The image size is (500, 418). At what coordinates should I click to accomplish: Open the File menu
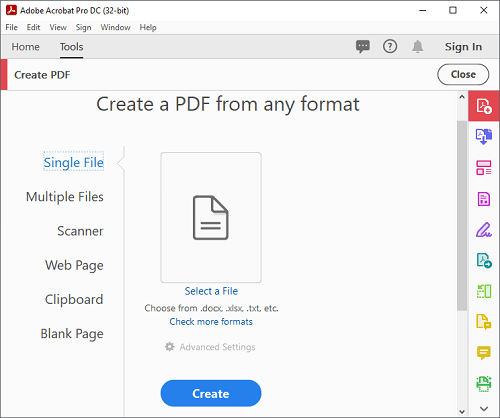point(11,27)
